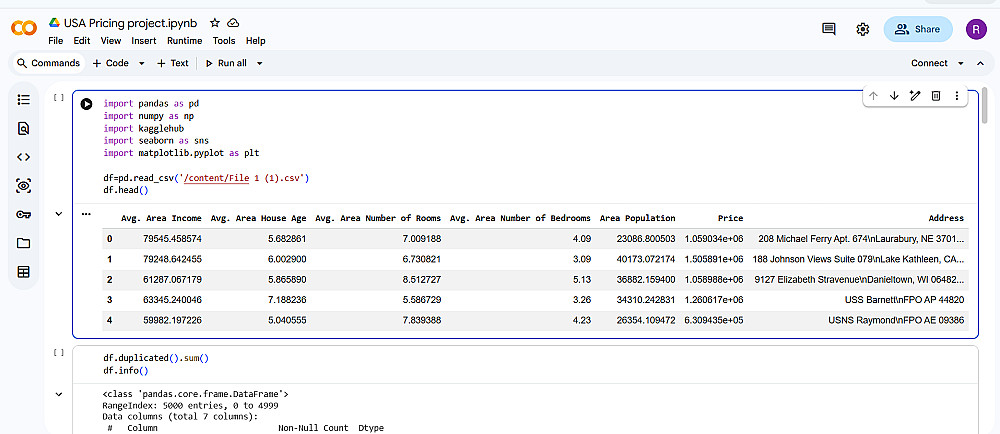Collapse the df.info output

[x=59, y=394]
